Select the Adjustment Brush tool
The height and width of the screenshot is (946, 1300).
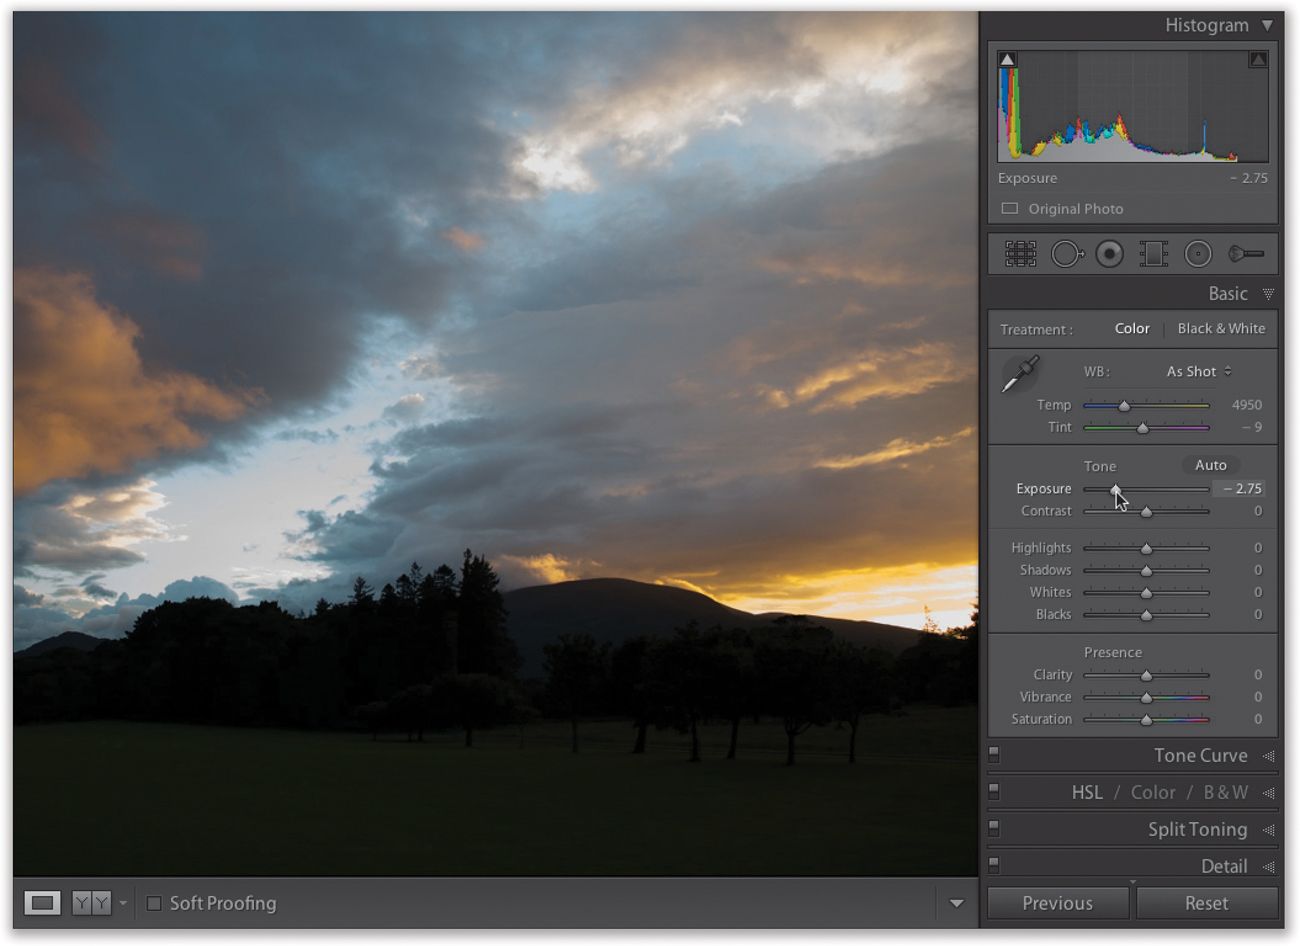tap(1246, 254)
